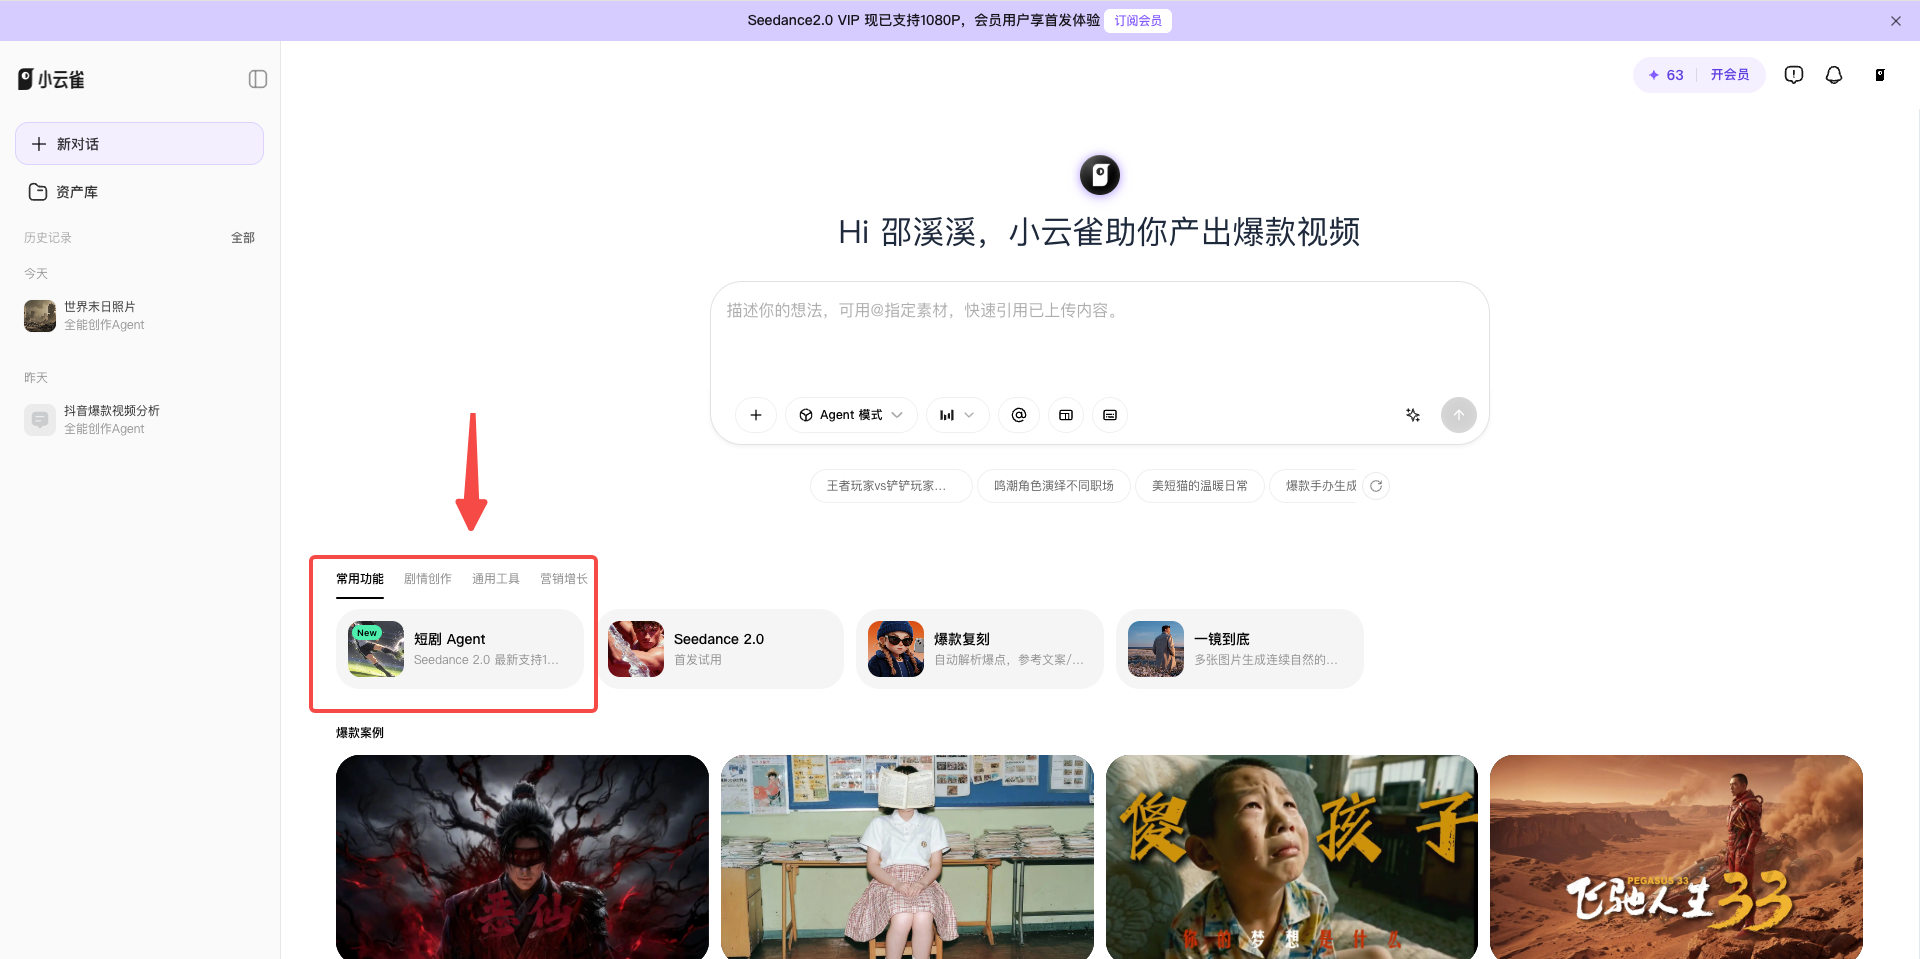This screenshot has height=959, width=1920.
Task: Focus the idea description text field
Action: (x=1100, y=335)
